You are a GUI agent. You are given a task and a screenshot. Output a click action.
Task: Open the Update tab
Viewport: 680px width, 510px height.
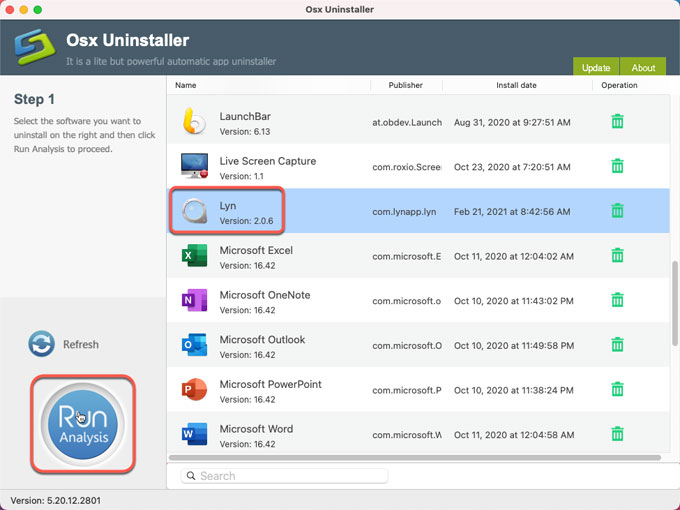click(x=596, y=68)
